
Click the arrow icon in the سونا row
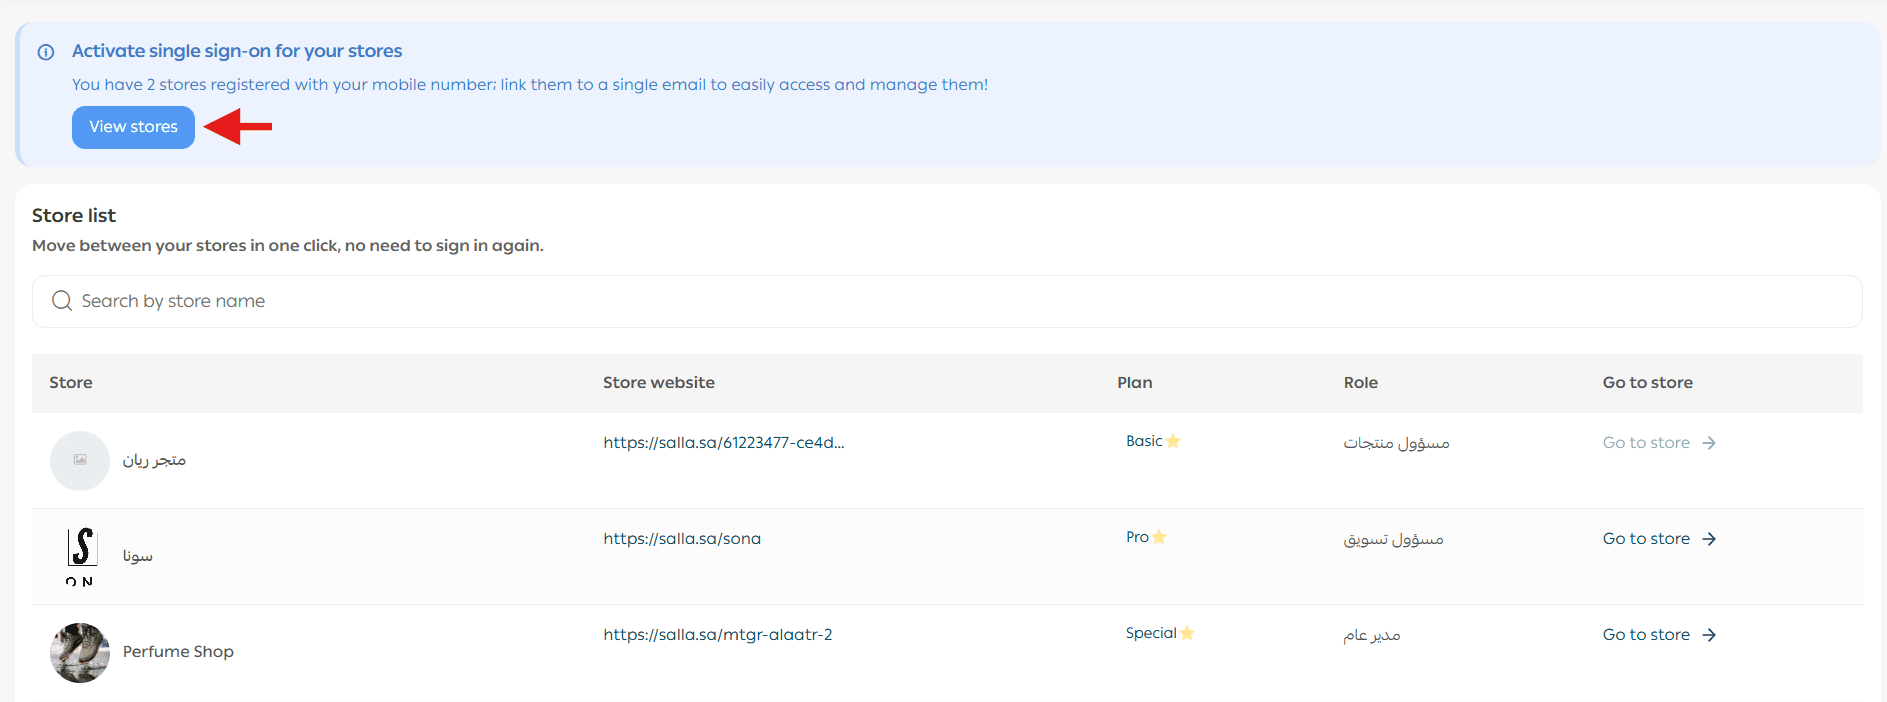pos(1709,539)
